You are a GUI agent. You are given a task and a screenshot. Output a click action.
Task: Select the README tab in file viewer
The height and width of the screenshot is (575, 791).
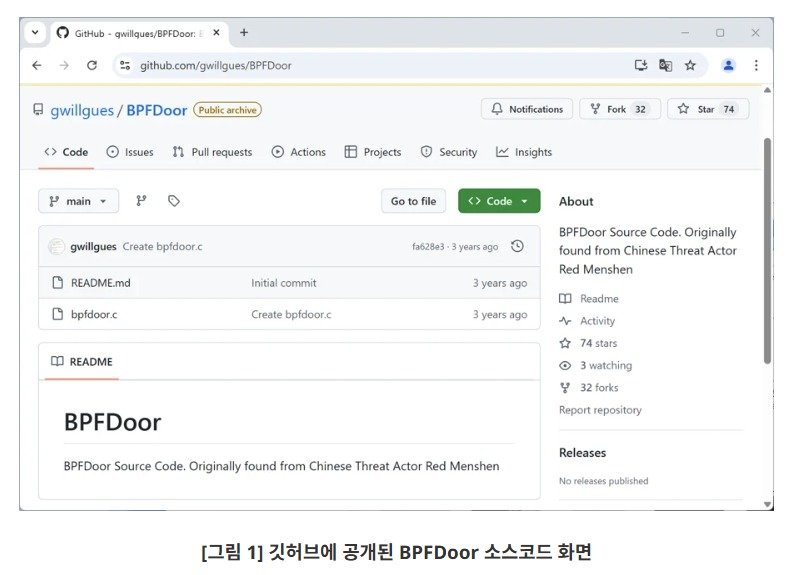82,362
